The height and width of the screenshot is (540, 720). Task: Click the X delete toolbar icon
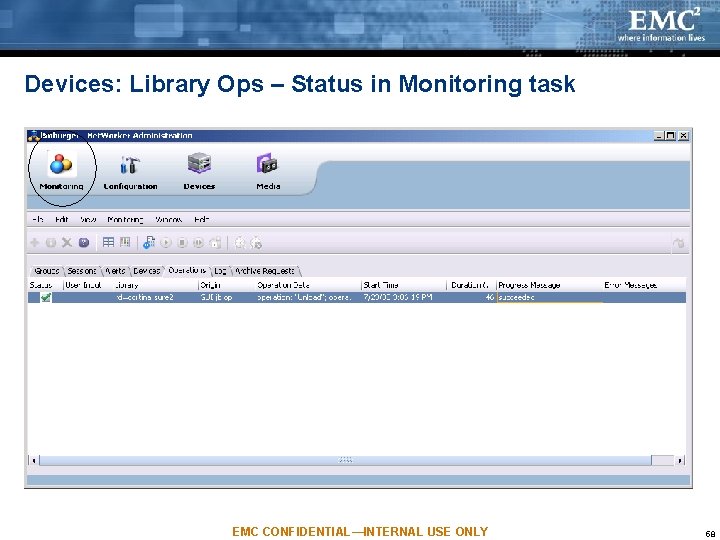pos(67,242)
